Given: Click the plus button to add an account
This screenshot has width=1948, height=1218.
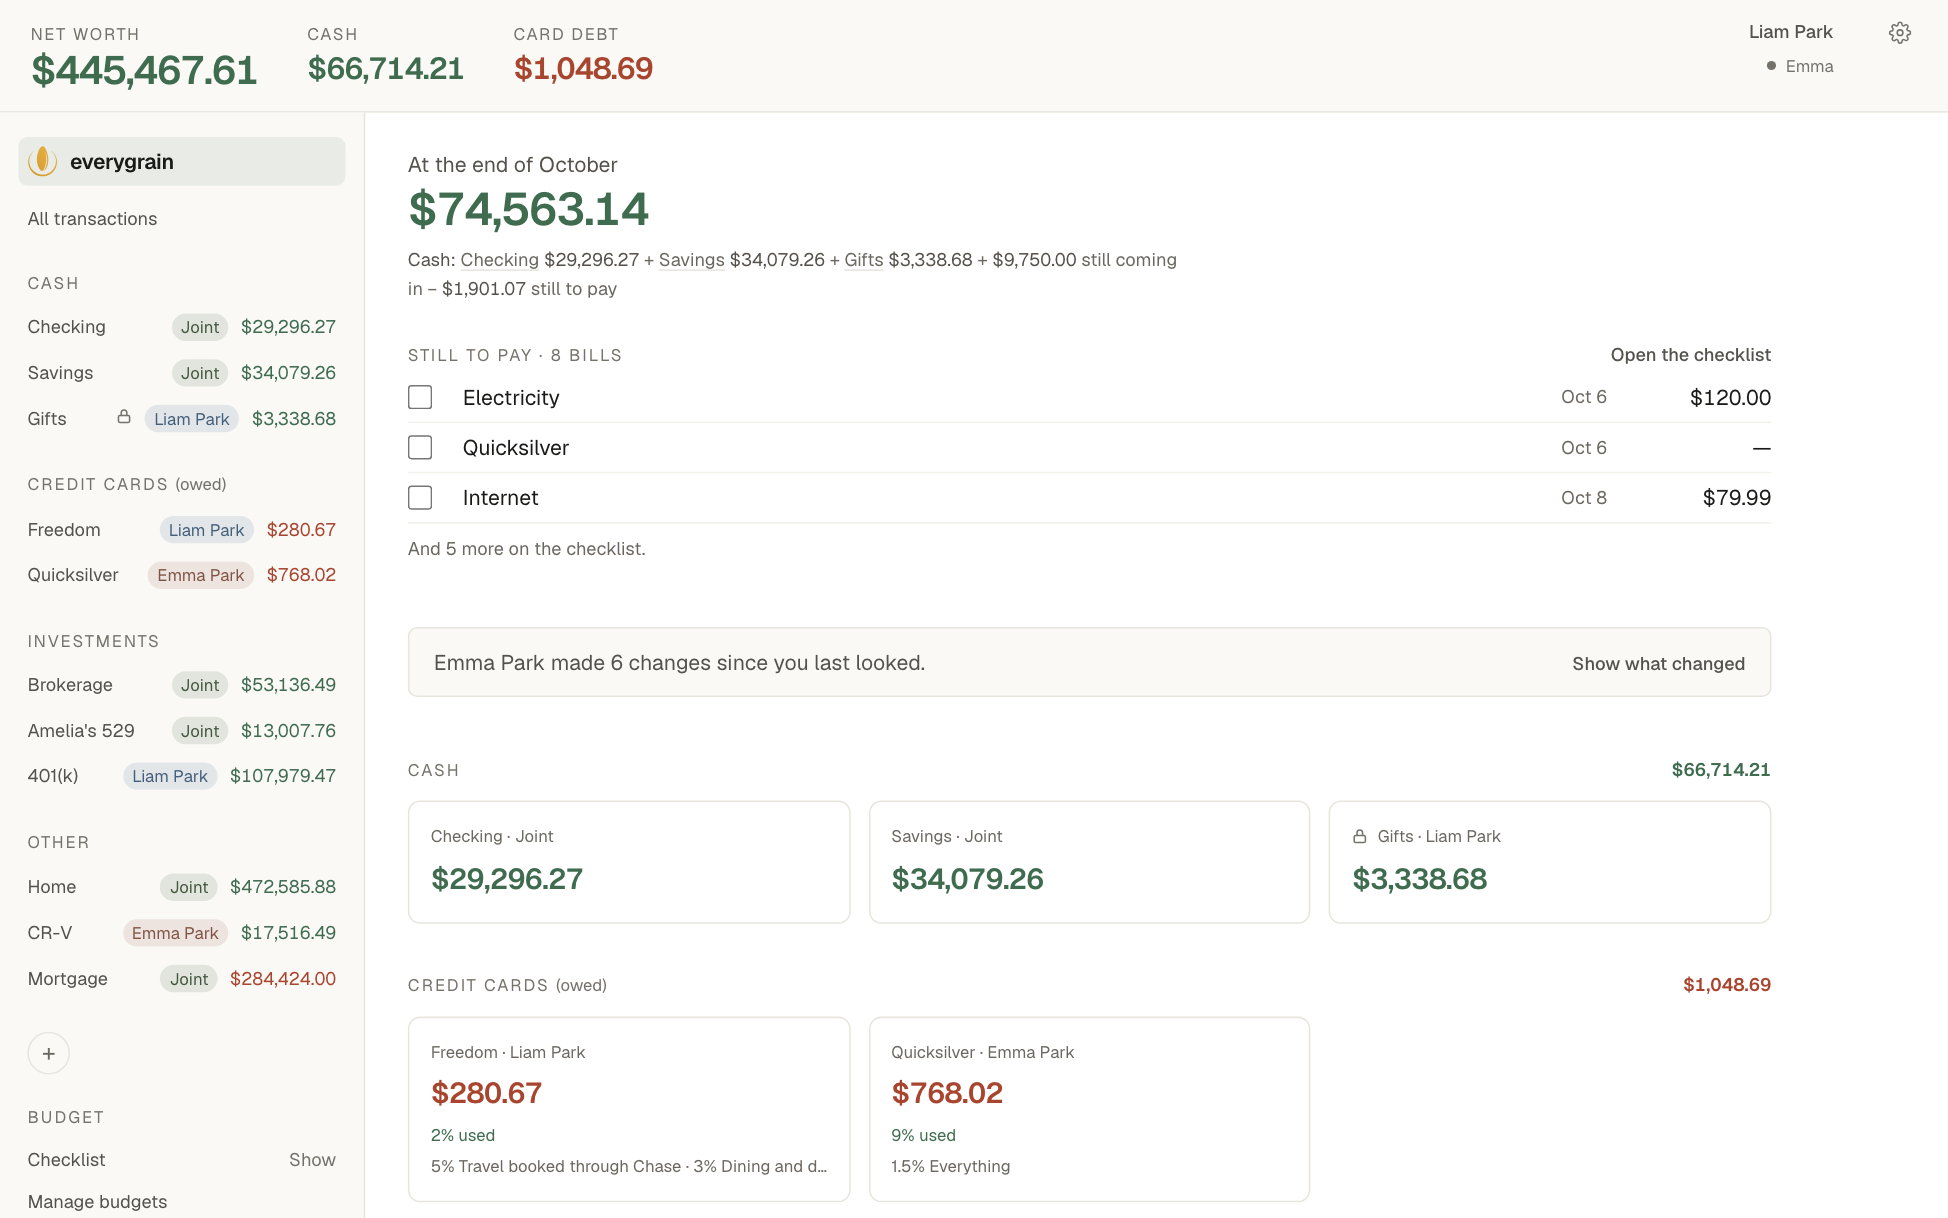Looking at the screenshot, I should pyautogui.click(x=48, y=1053).
